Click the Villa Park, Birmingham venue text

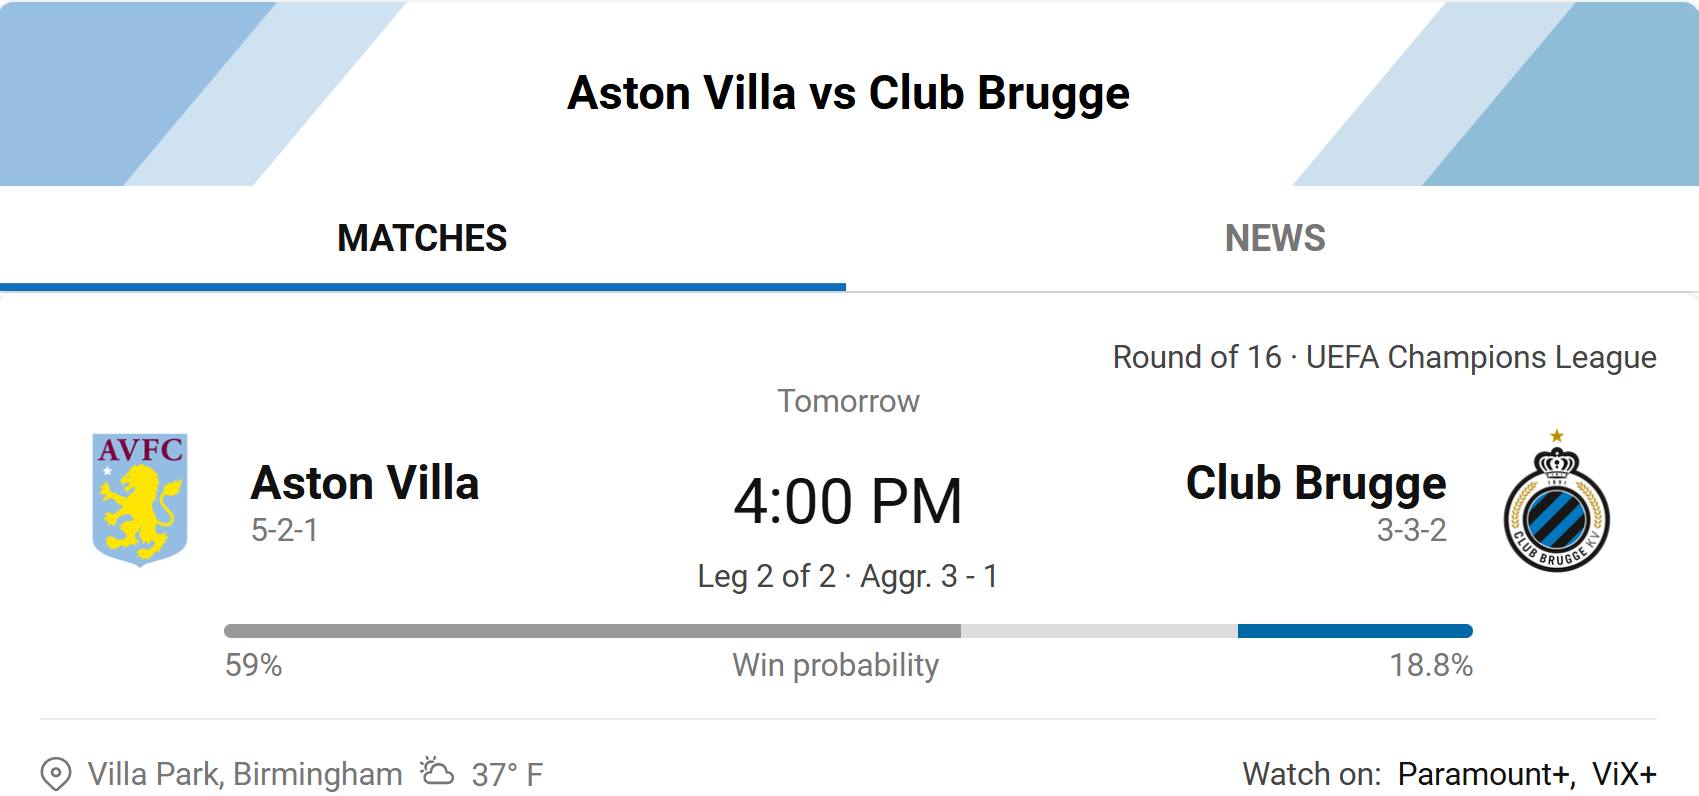pyautogui.click(x=245, y=774)
